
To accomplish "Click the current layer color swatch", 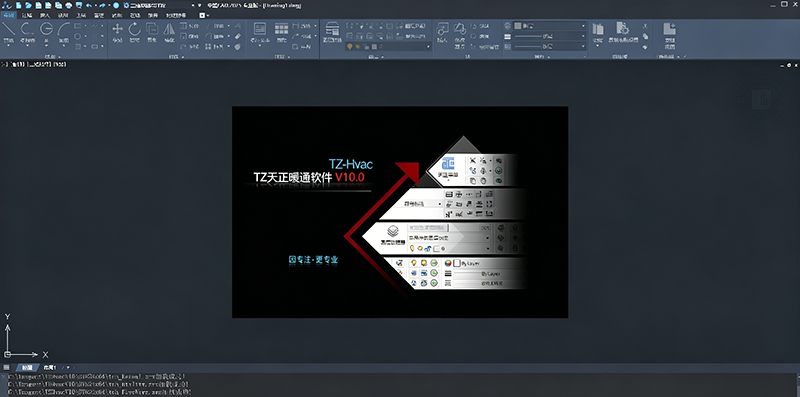I will pos(373,46).
